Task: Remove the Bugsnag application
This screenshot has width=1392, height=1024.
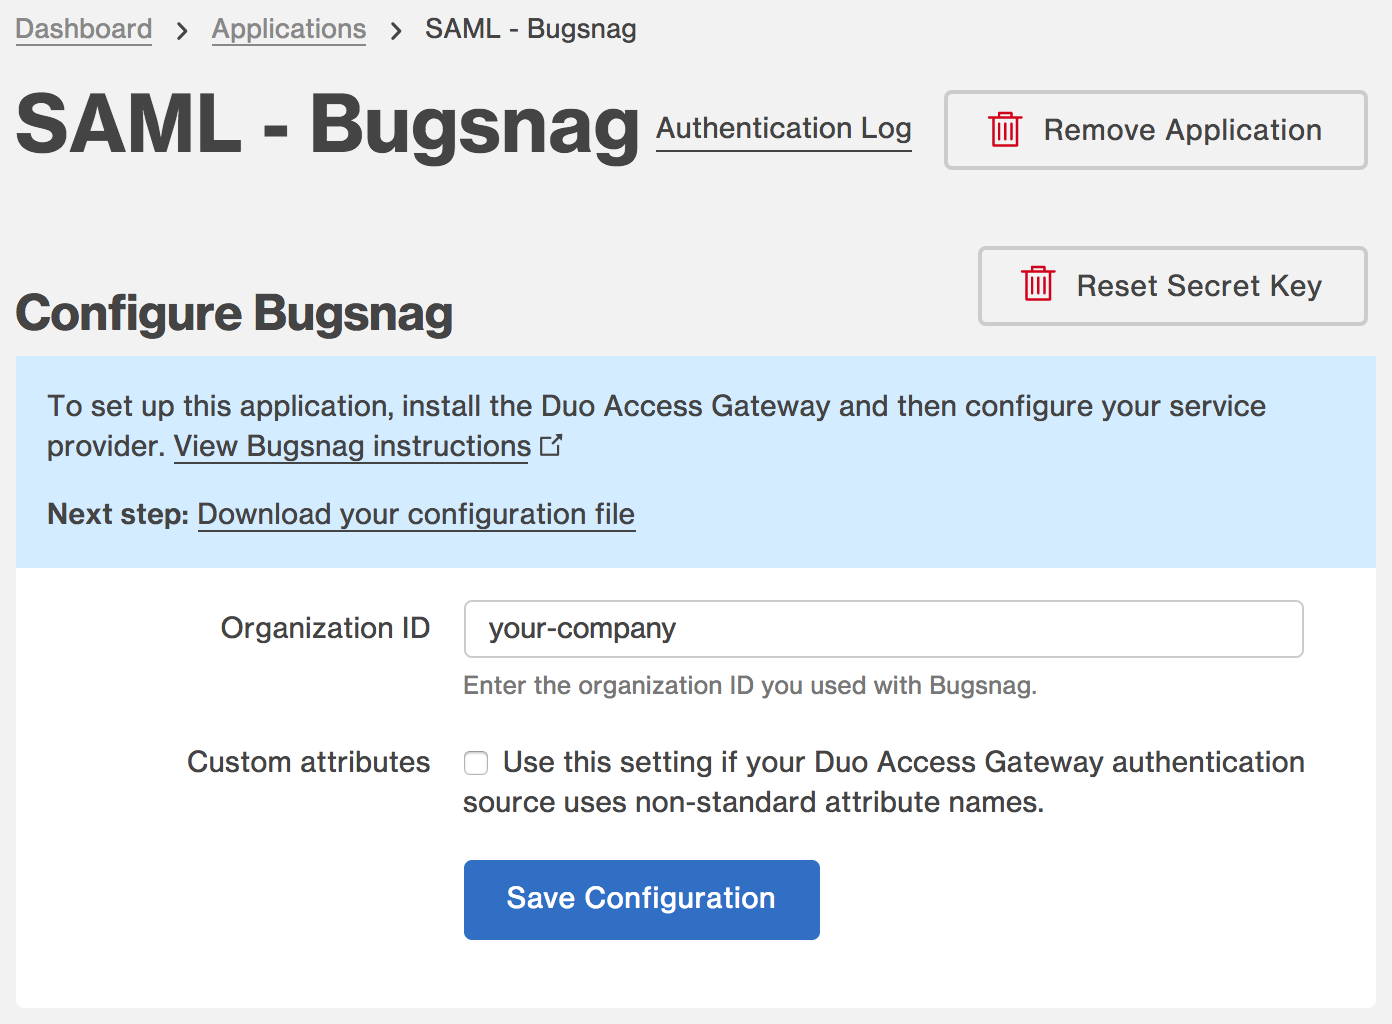Action: click(1155, 130)
